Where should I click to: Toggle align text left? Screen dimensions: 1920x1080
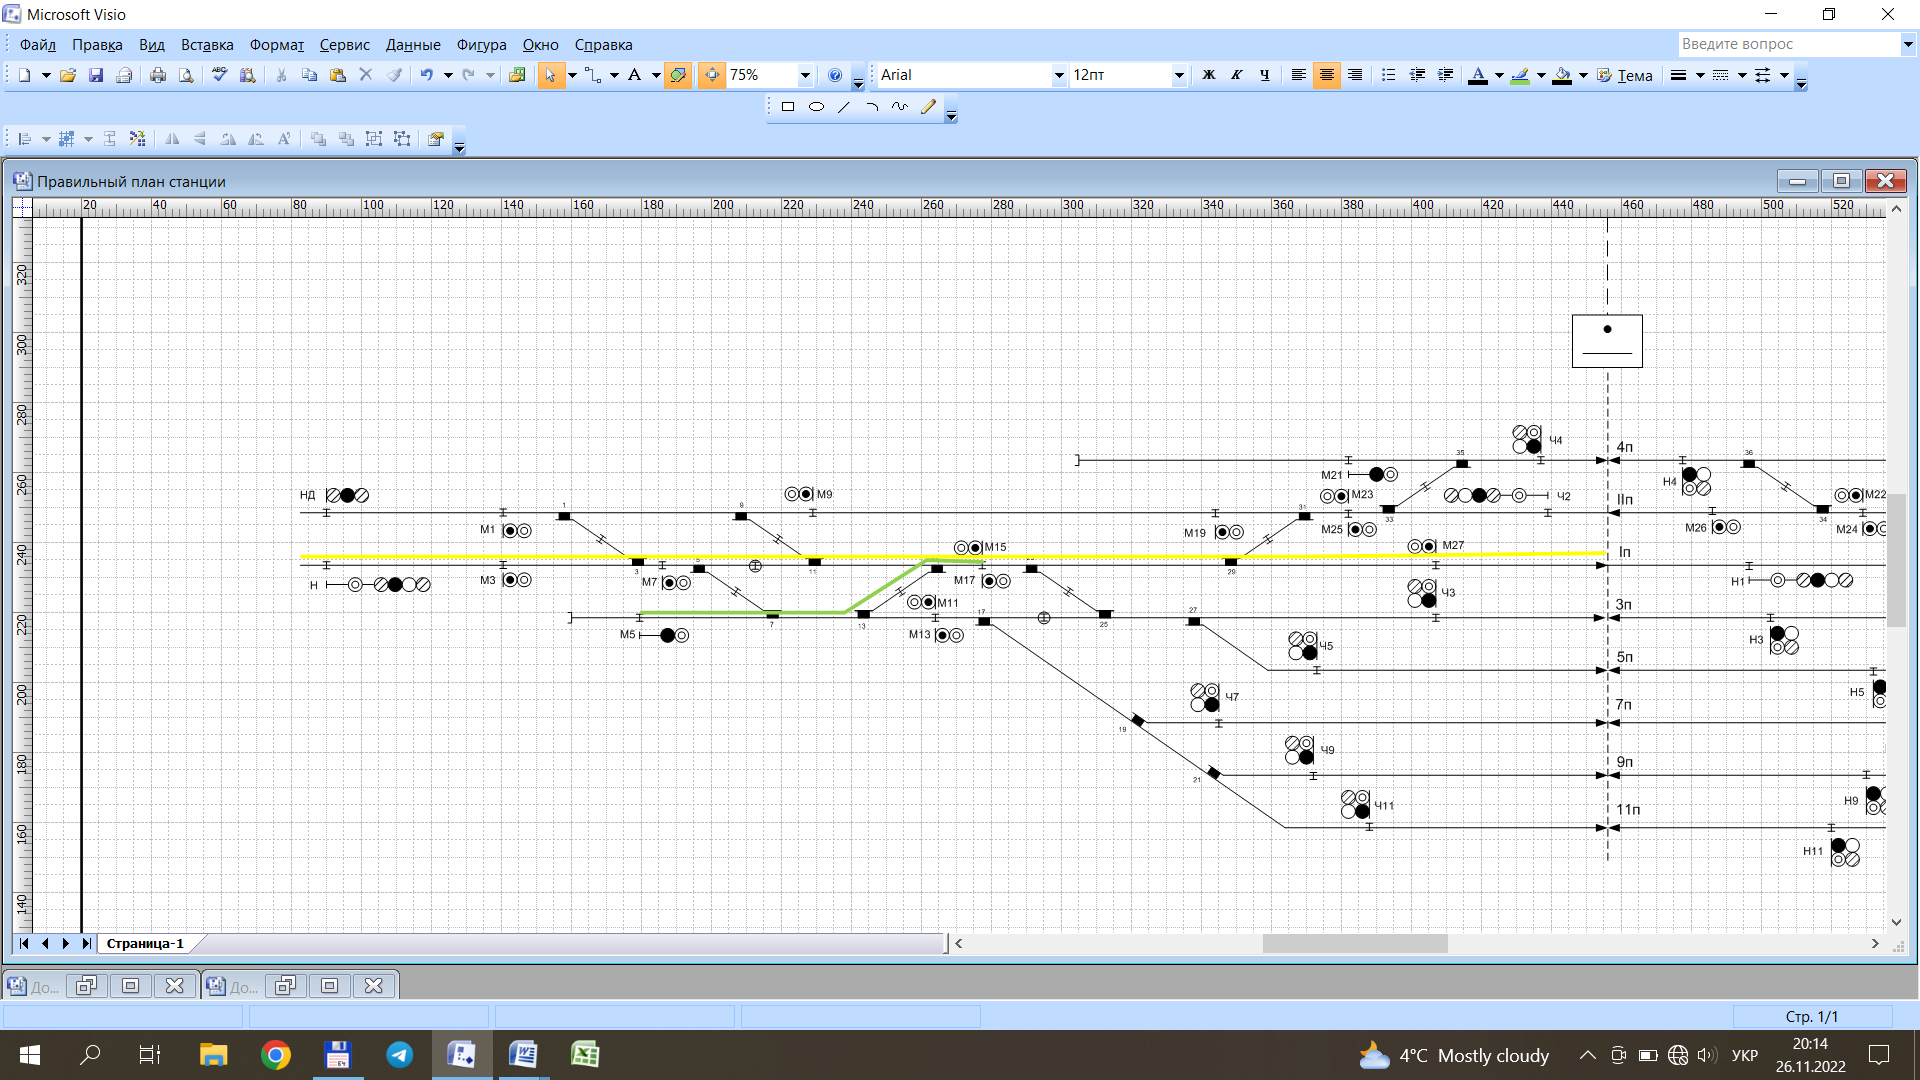1298,75
